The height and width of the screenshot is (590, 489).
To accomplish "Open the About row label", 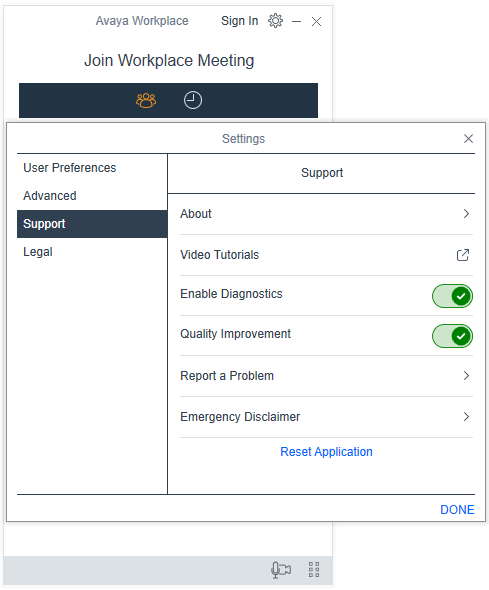I will 196,214.
